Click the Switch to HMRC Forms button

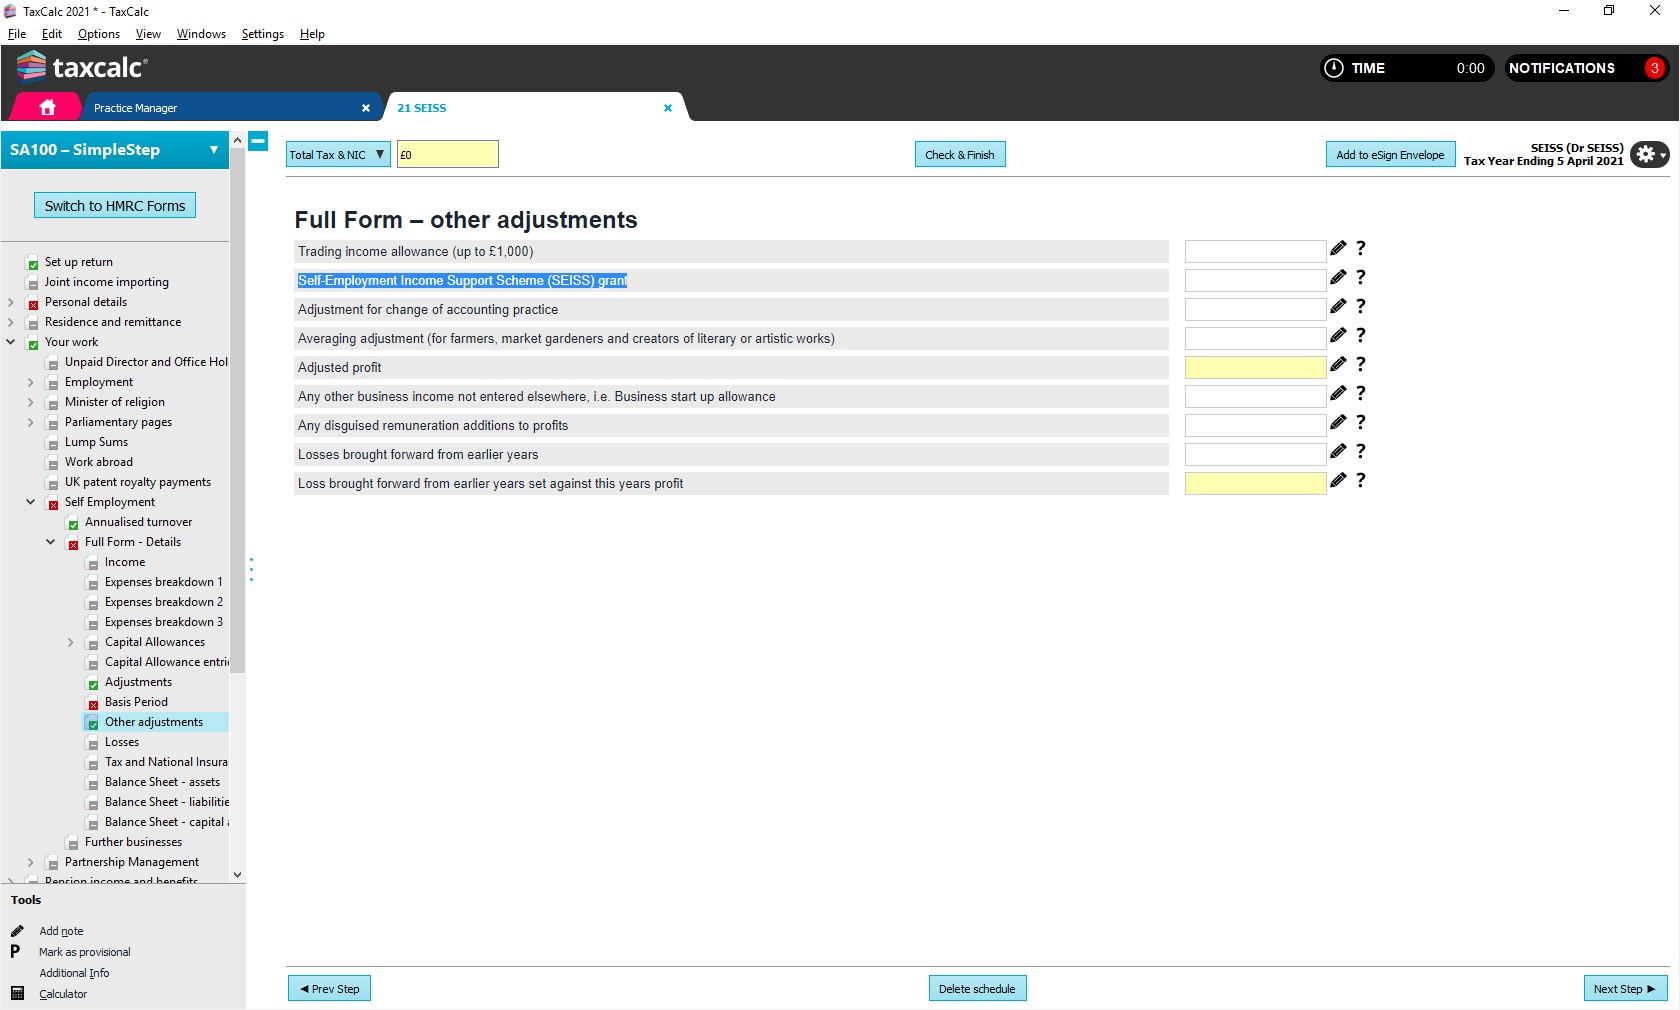pyautogui.click(x=115, y=206)
